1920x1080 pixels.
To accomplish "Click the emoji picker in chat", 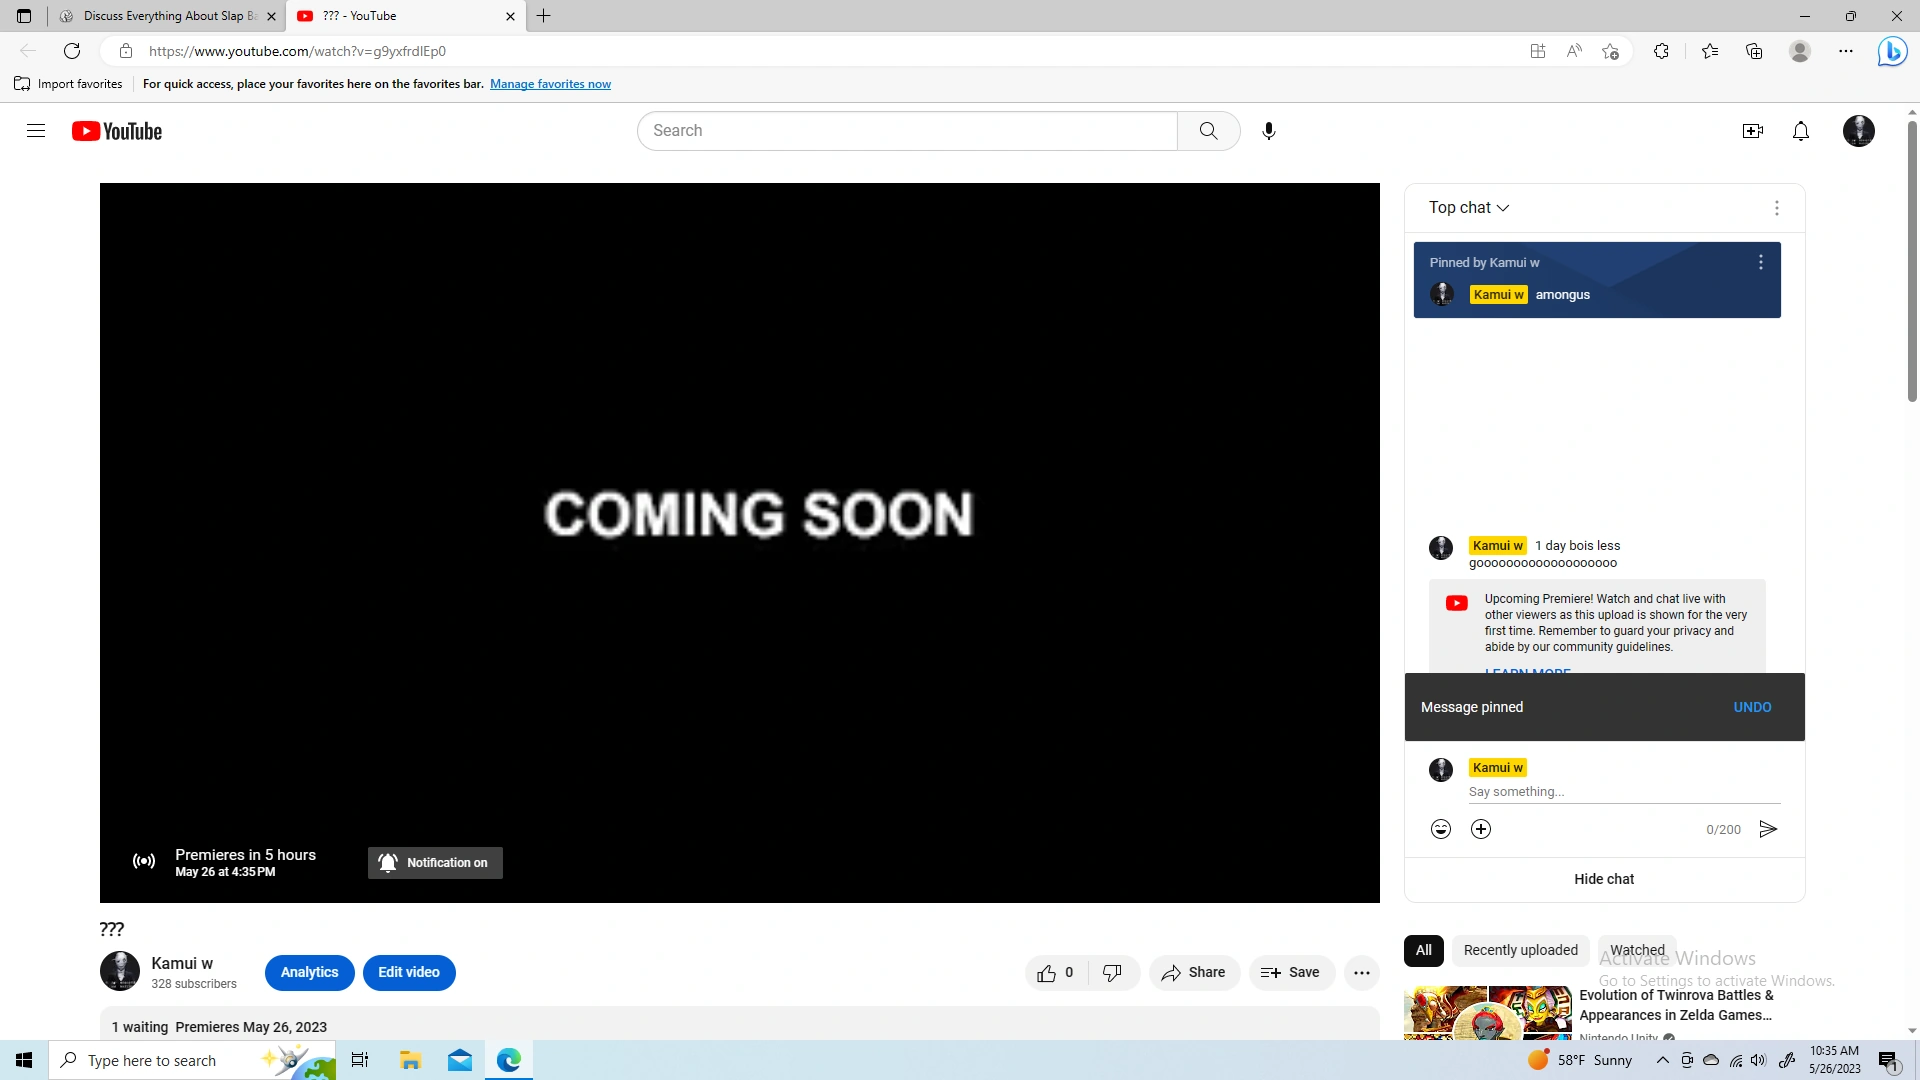I will click(x=1440, y=829).
